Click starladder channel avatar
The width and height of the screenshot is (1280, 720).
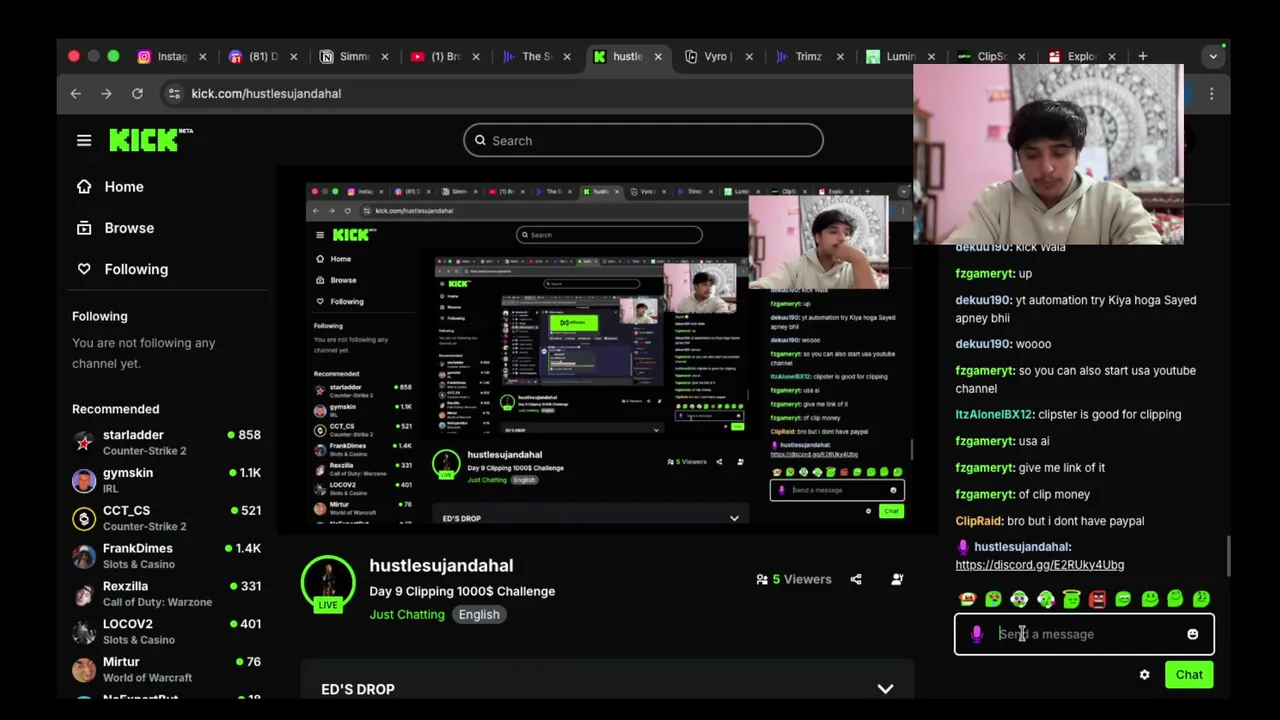coord(84,442)
